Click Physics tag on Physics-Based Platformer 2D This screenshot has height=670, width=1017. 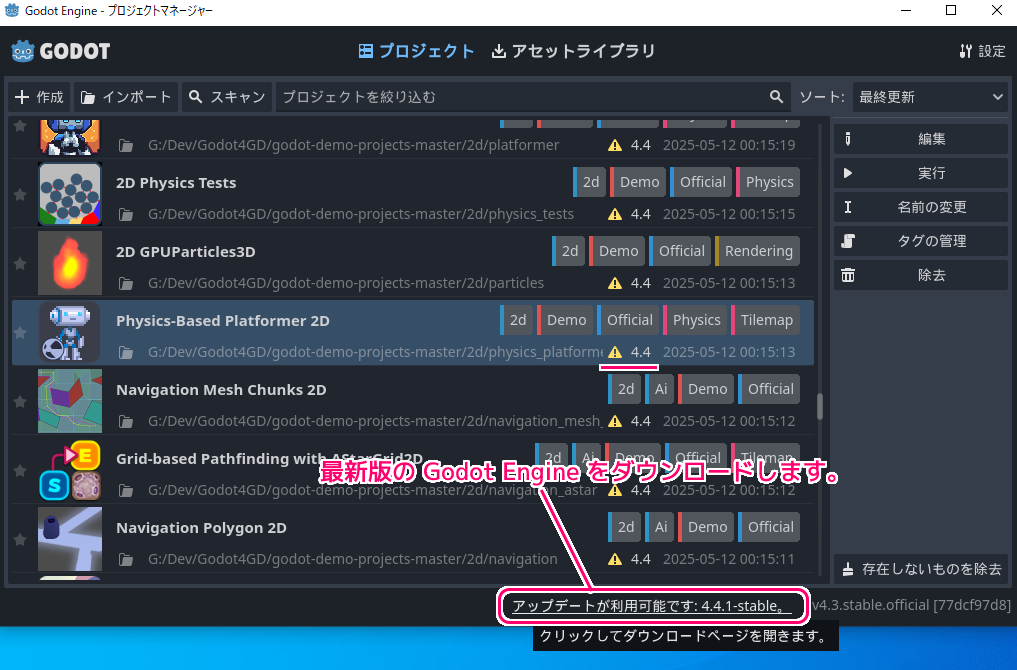(x=695, y=320)
